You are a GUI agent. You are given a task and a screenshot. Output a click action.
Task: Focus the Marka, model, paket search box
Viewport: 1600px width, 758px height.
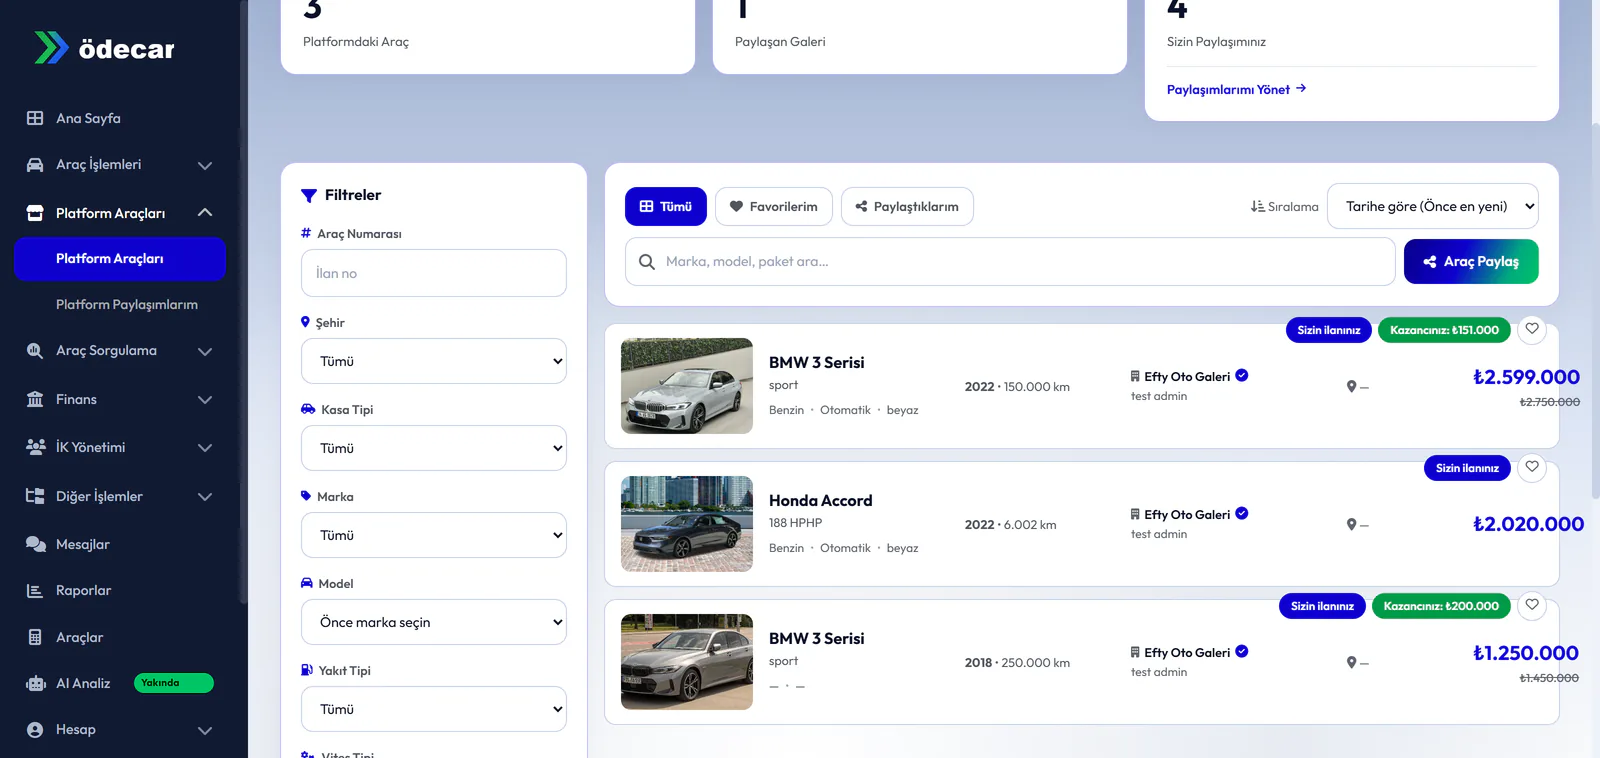(x=1010, y=262)
